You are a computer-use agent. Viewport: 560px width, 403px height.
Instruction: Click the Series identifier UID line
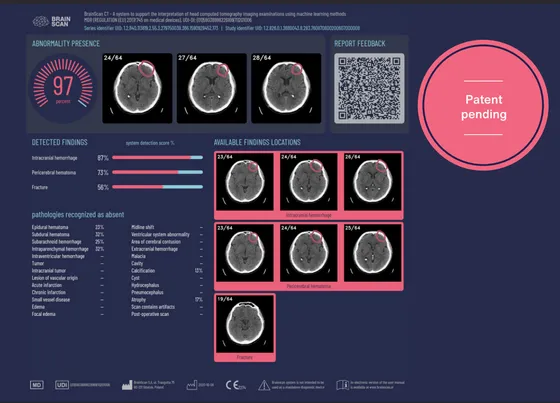(151, 28)
